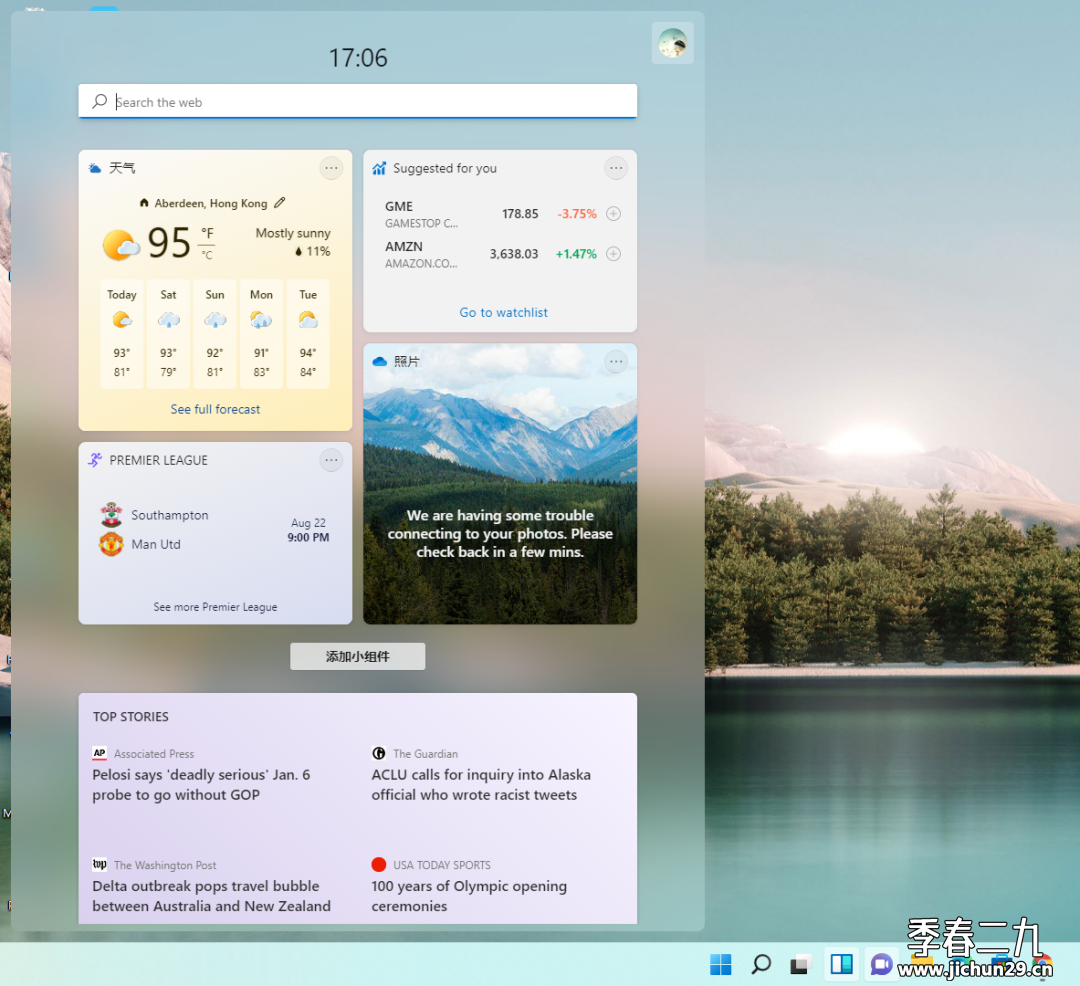The height and width of the screenshot is (986, 1080).
Task: Open Premier League widget more options
Action: click(x=331, y=460)
